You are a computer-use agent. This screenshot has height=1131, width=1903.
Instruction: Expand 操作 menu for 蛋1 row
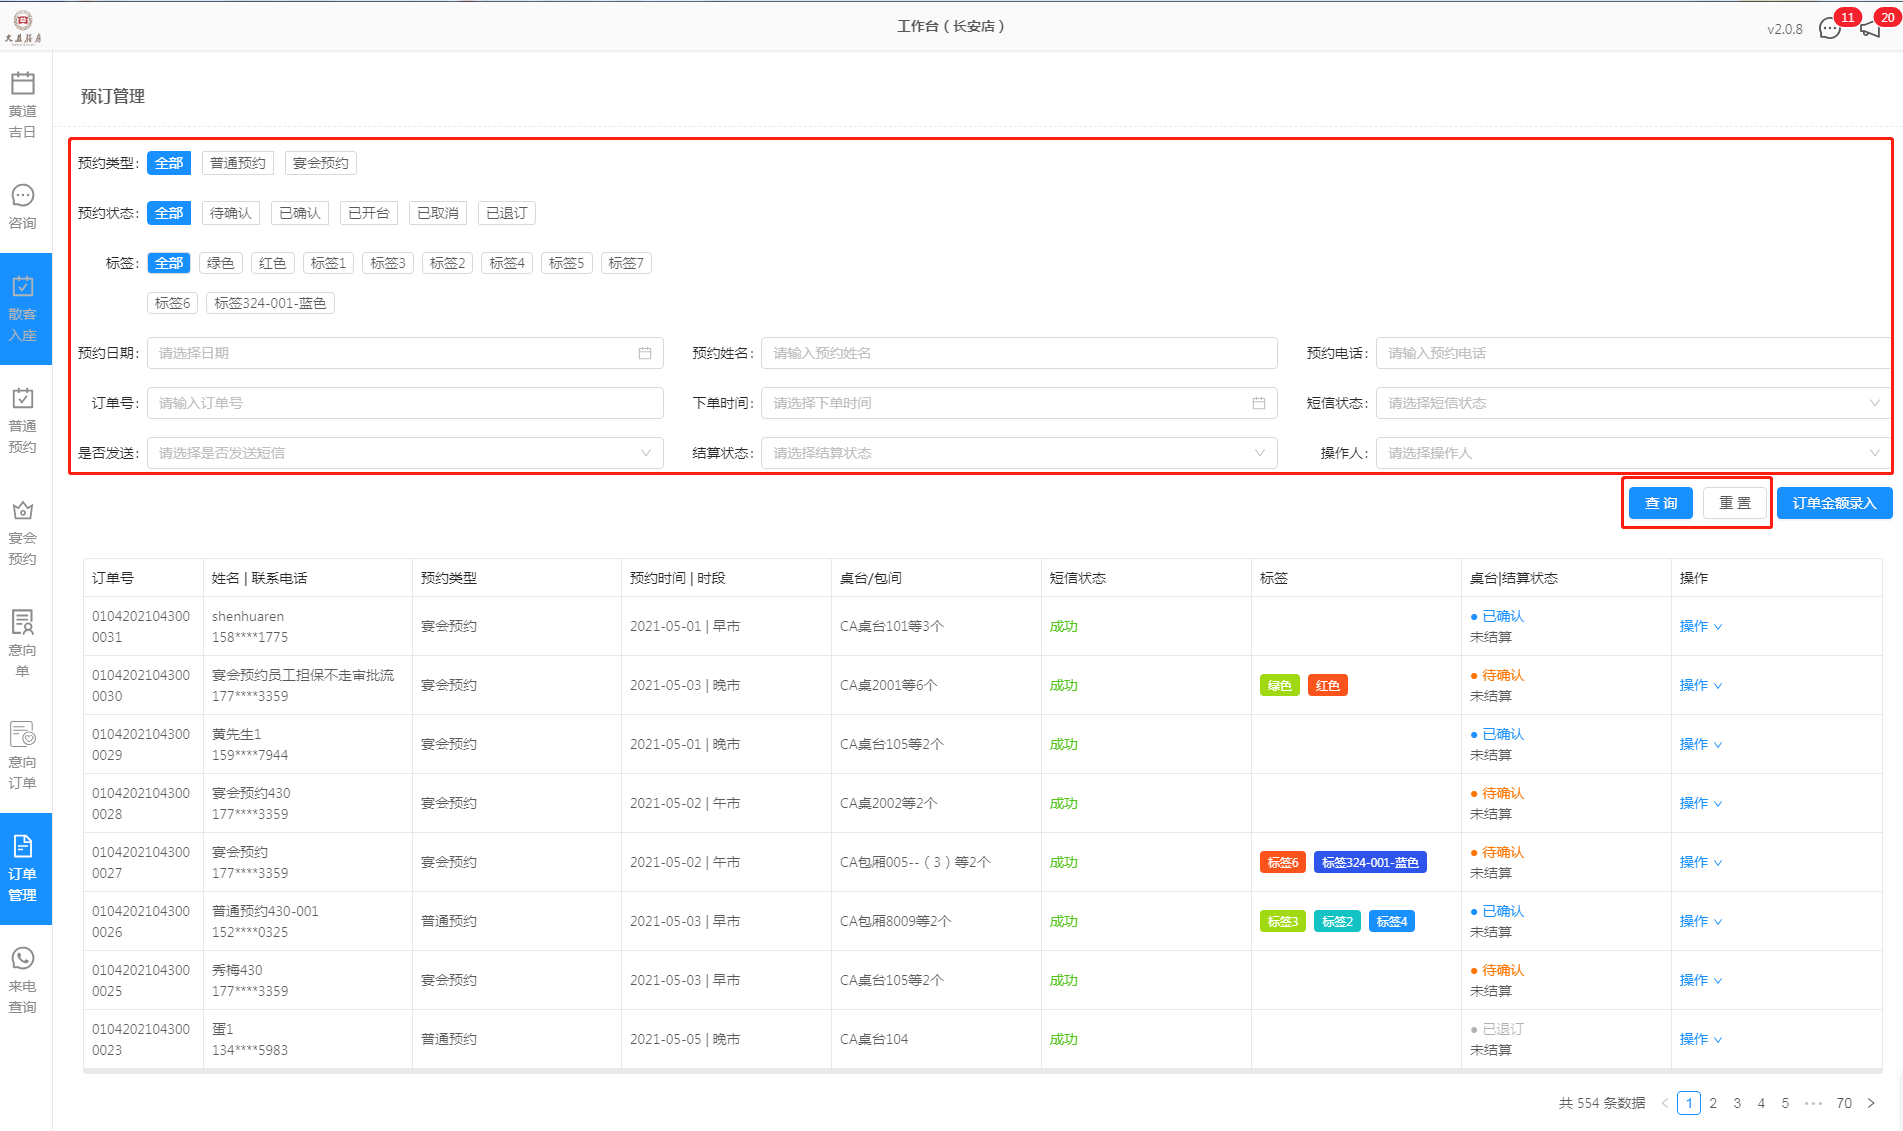click(x=1701, y=1039)
